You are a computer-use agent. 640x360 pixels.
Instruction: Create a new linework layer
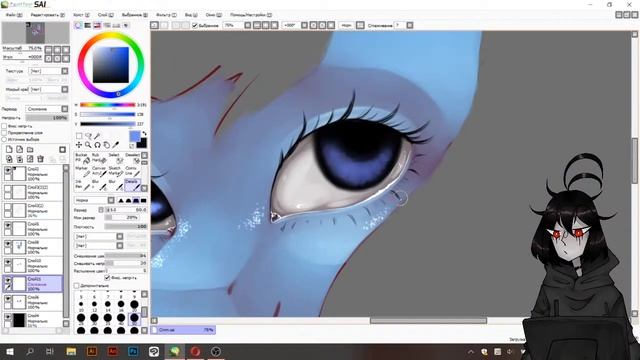pos(20,149)
